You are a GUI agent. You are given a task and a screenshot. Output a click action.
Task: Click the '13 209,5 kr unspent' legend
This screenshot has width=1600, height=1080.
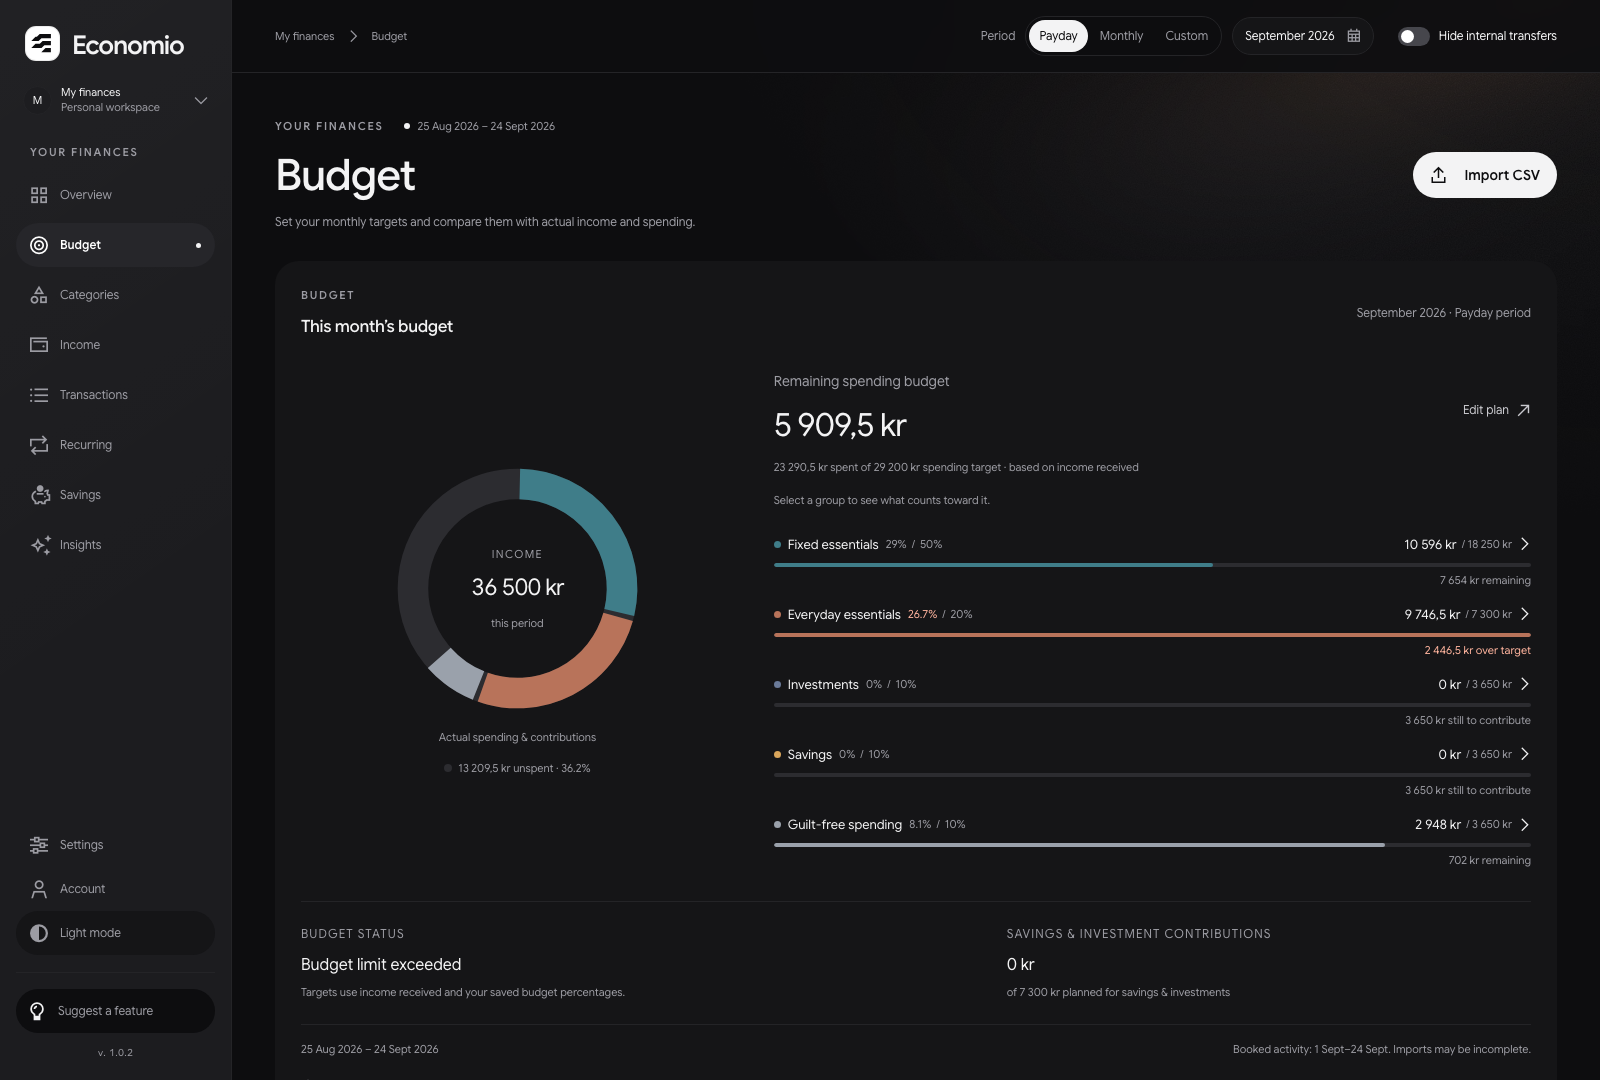pos(517,768)
